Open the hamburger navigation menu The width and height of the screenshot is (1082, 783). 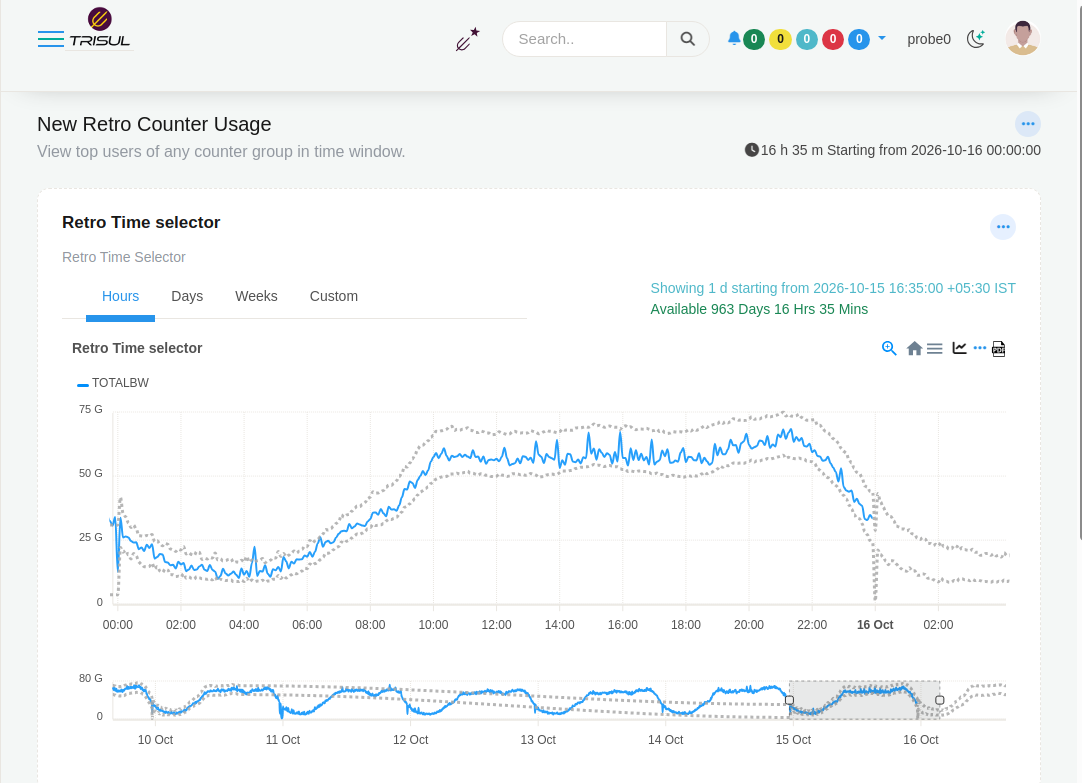(x=50, y=39)
